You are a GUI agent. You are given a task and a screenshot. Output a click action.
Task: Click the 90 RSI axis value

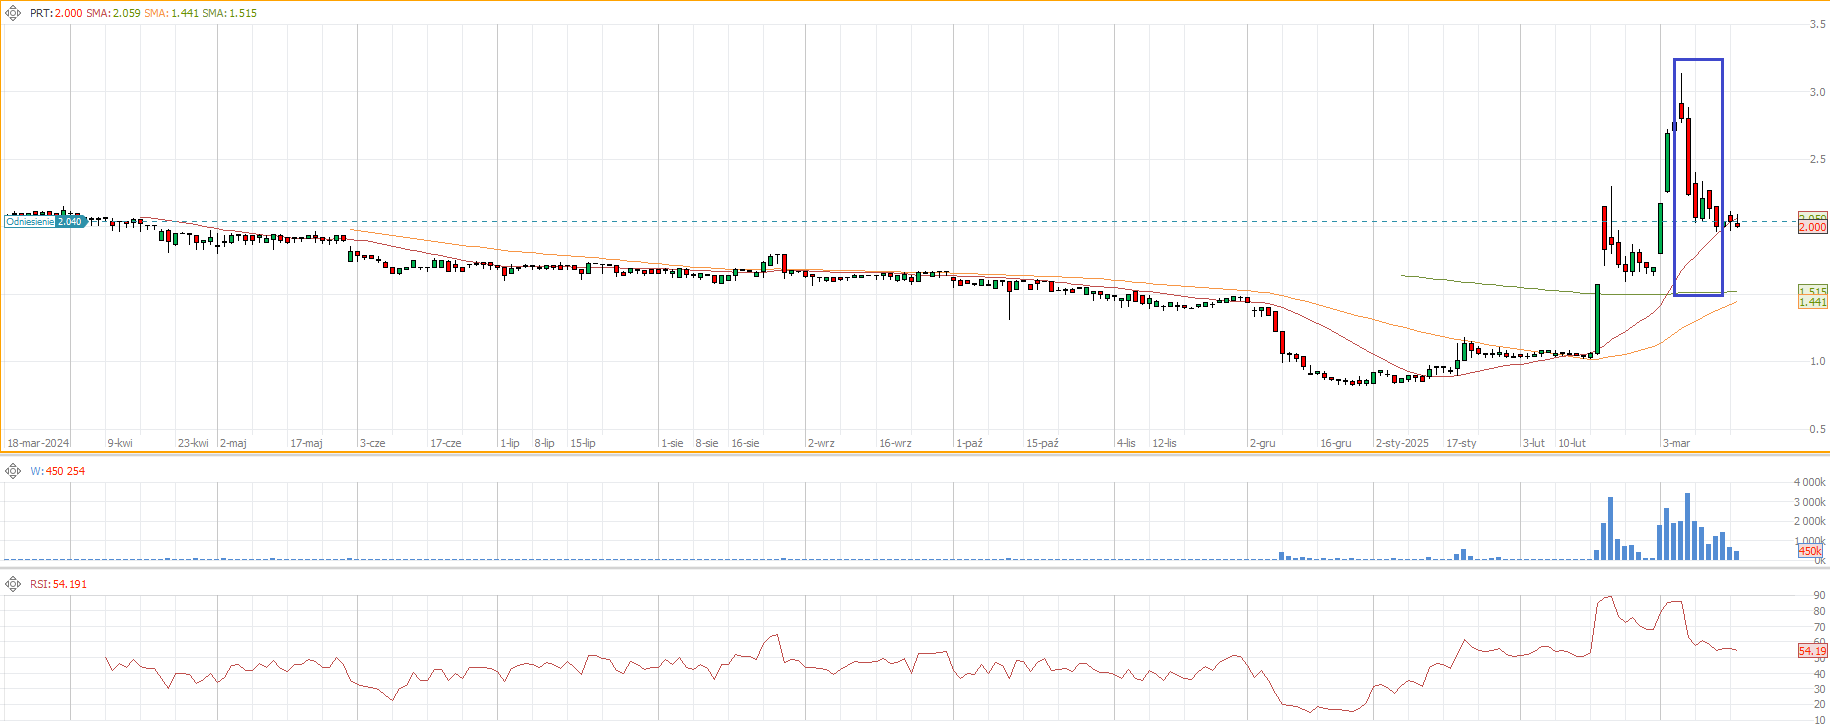pos(1819,596)
